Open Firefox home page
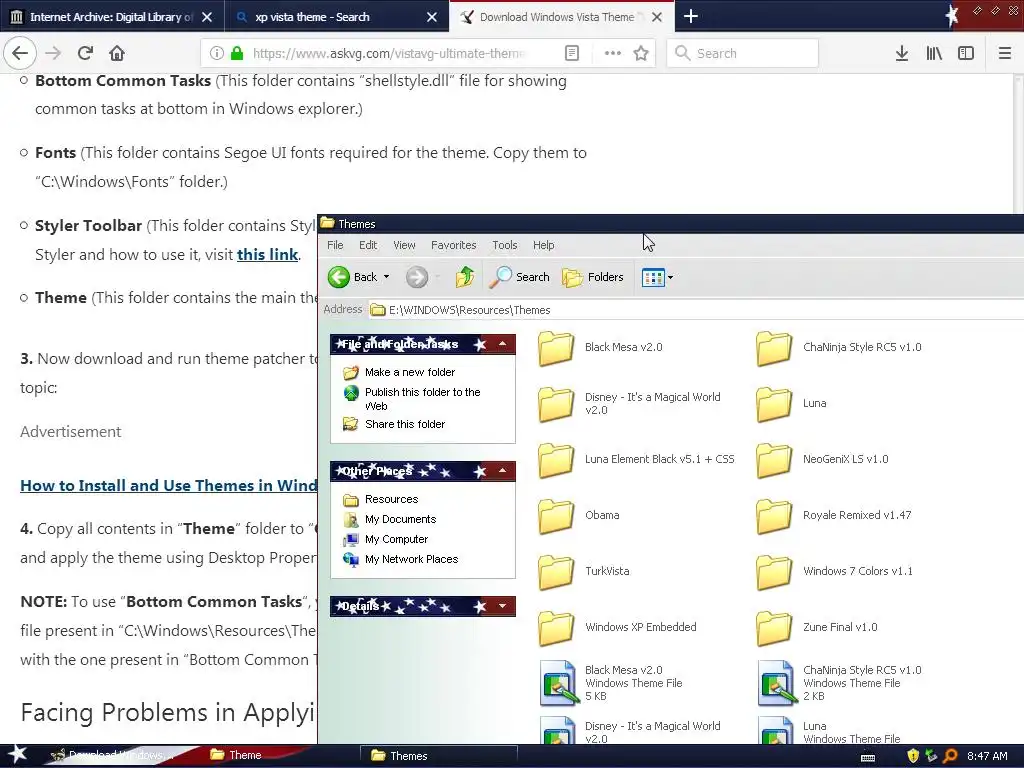This screenshot has width=1024, height=768. point(117,53)
